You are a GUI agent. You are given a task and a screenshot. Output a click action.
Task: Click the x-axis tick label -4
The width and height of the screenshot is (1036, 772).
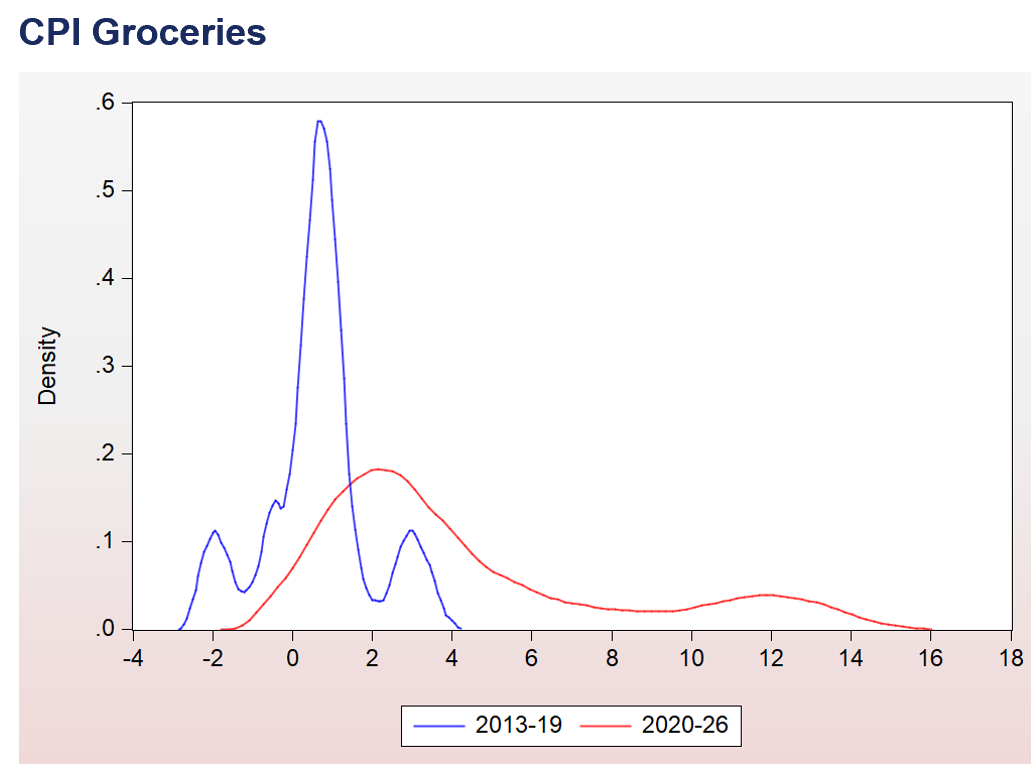(x=133, y=658)
